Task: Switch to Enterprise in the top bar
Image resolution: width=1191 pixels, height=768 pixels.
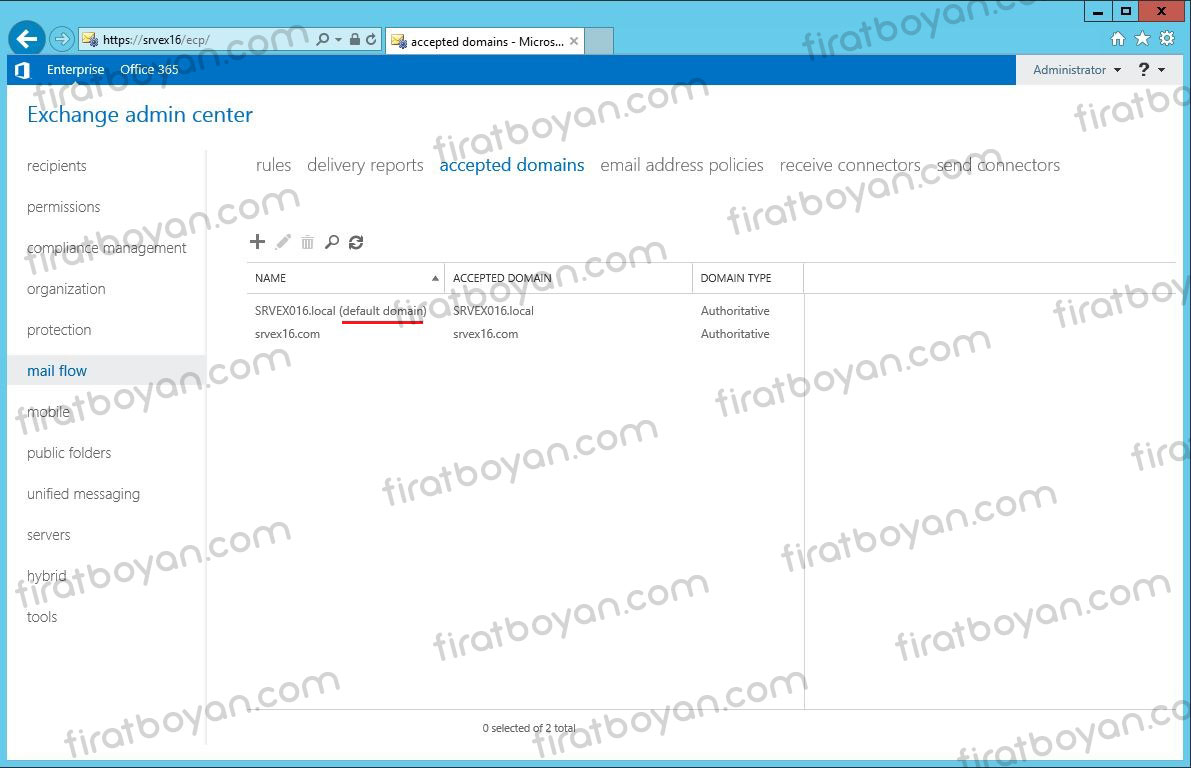Action: click(x=75, y=69)
